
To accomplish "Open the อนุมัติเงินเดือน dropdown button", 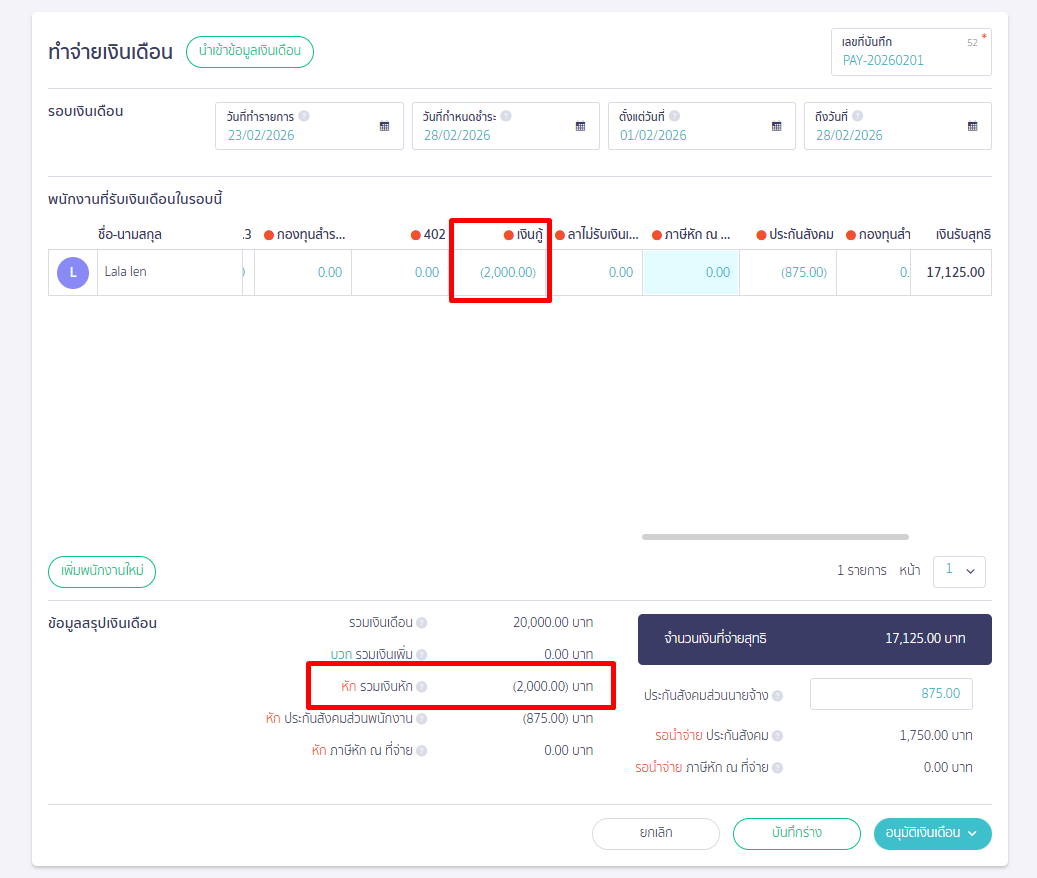I will (x=932, y=833).
